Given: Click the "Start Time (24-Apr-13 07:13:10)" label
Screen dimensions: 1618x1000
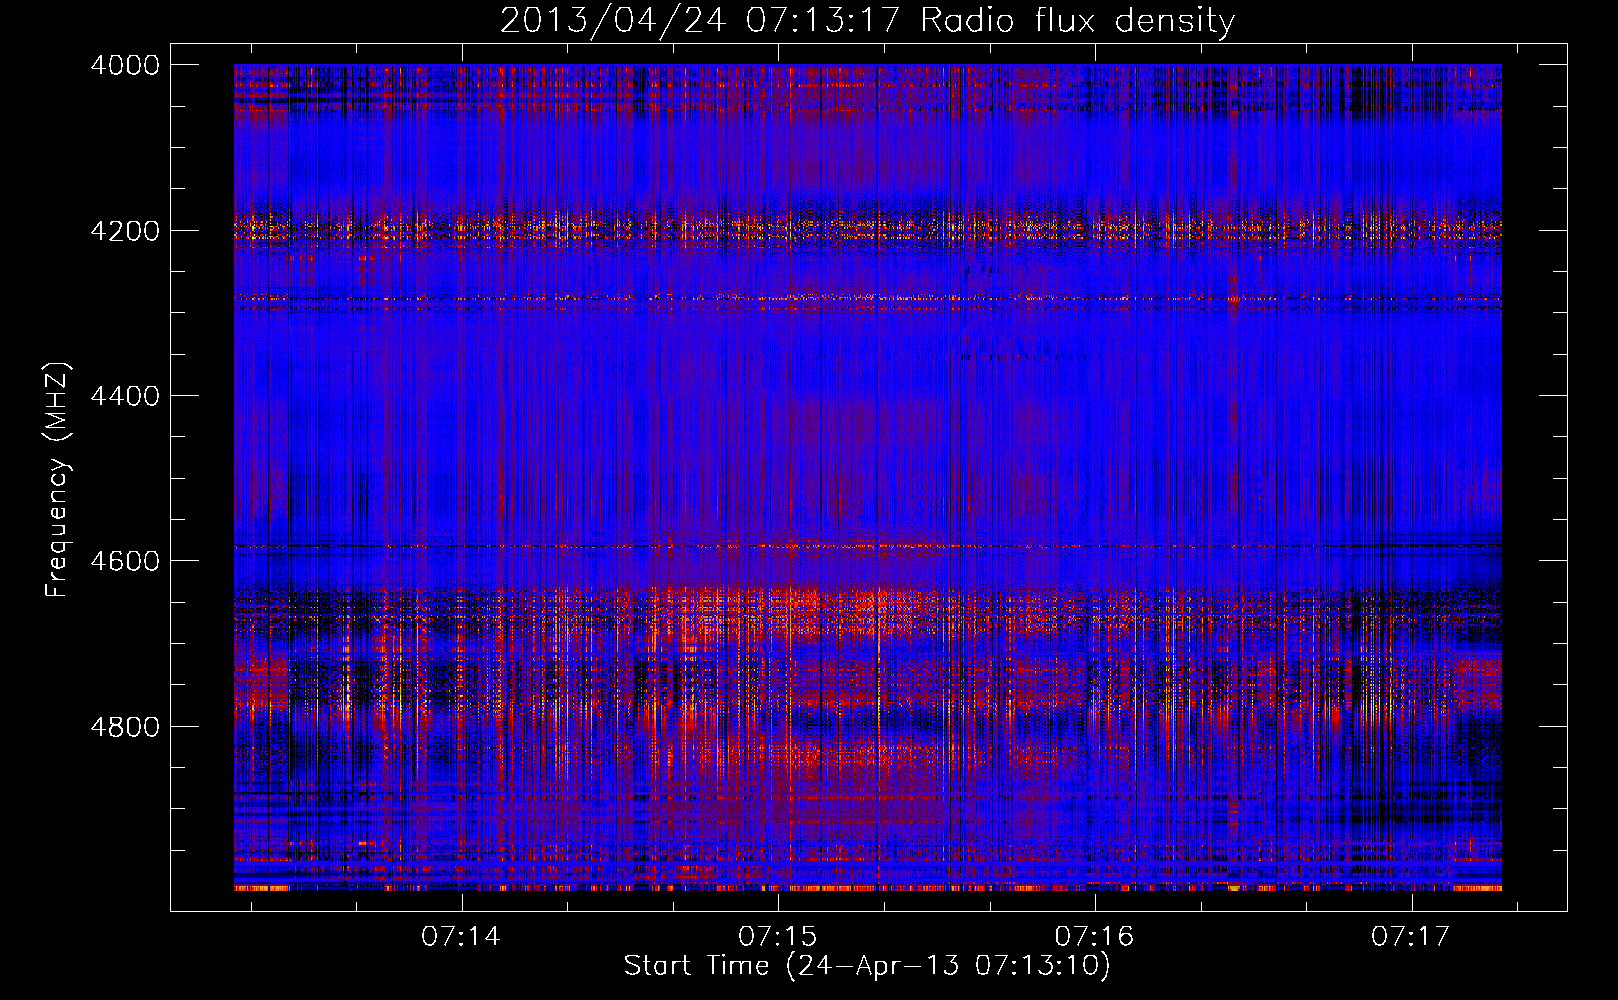Looking at the screenshot, I should coord(867,966).
